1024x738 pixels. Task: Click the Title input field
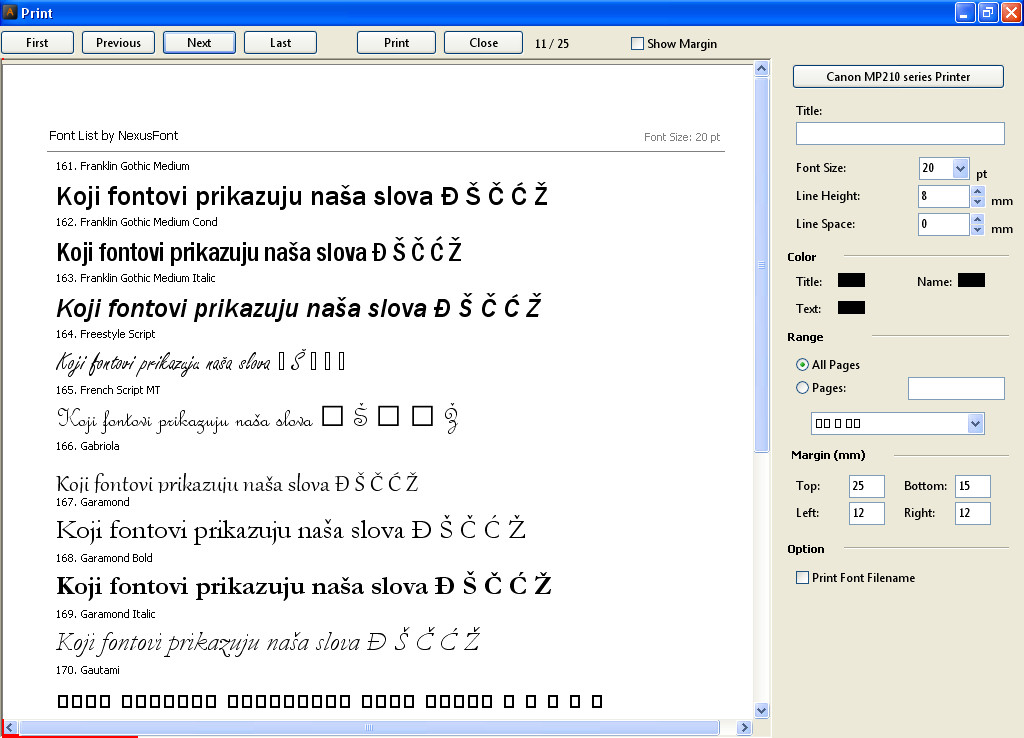[900, 134]
